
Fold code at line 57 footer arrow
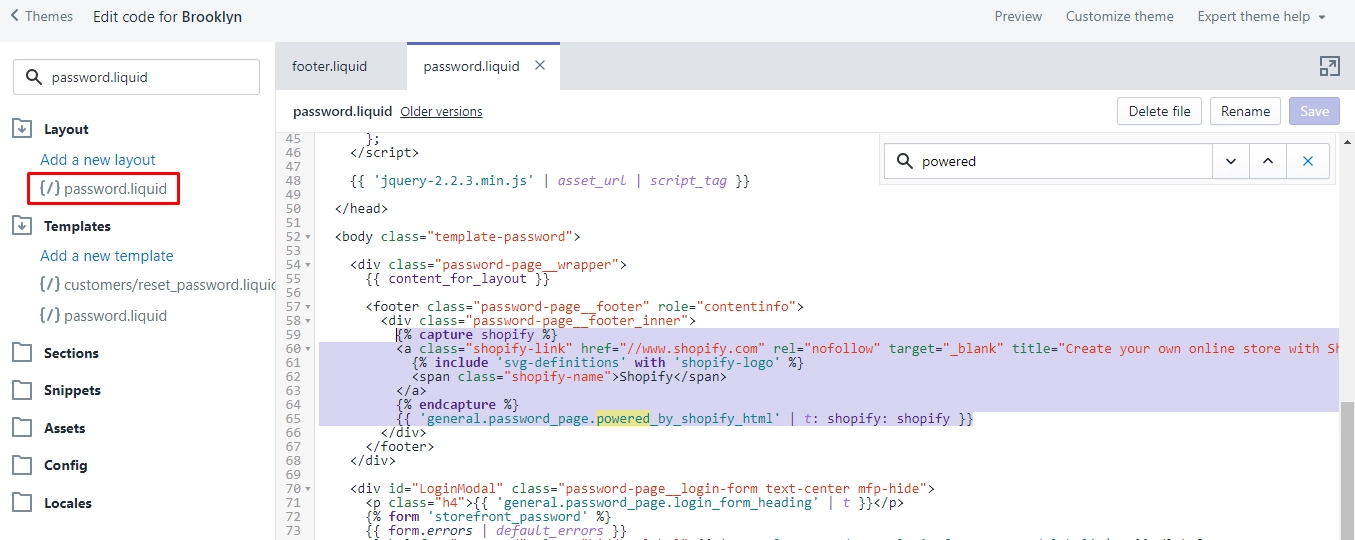coord(308,306)
